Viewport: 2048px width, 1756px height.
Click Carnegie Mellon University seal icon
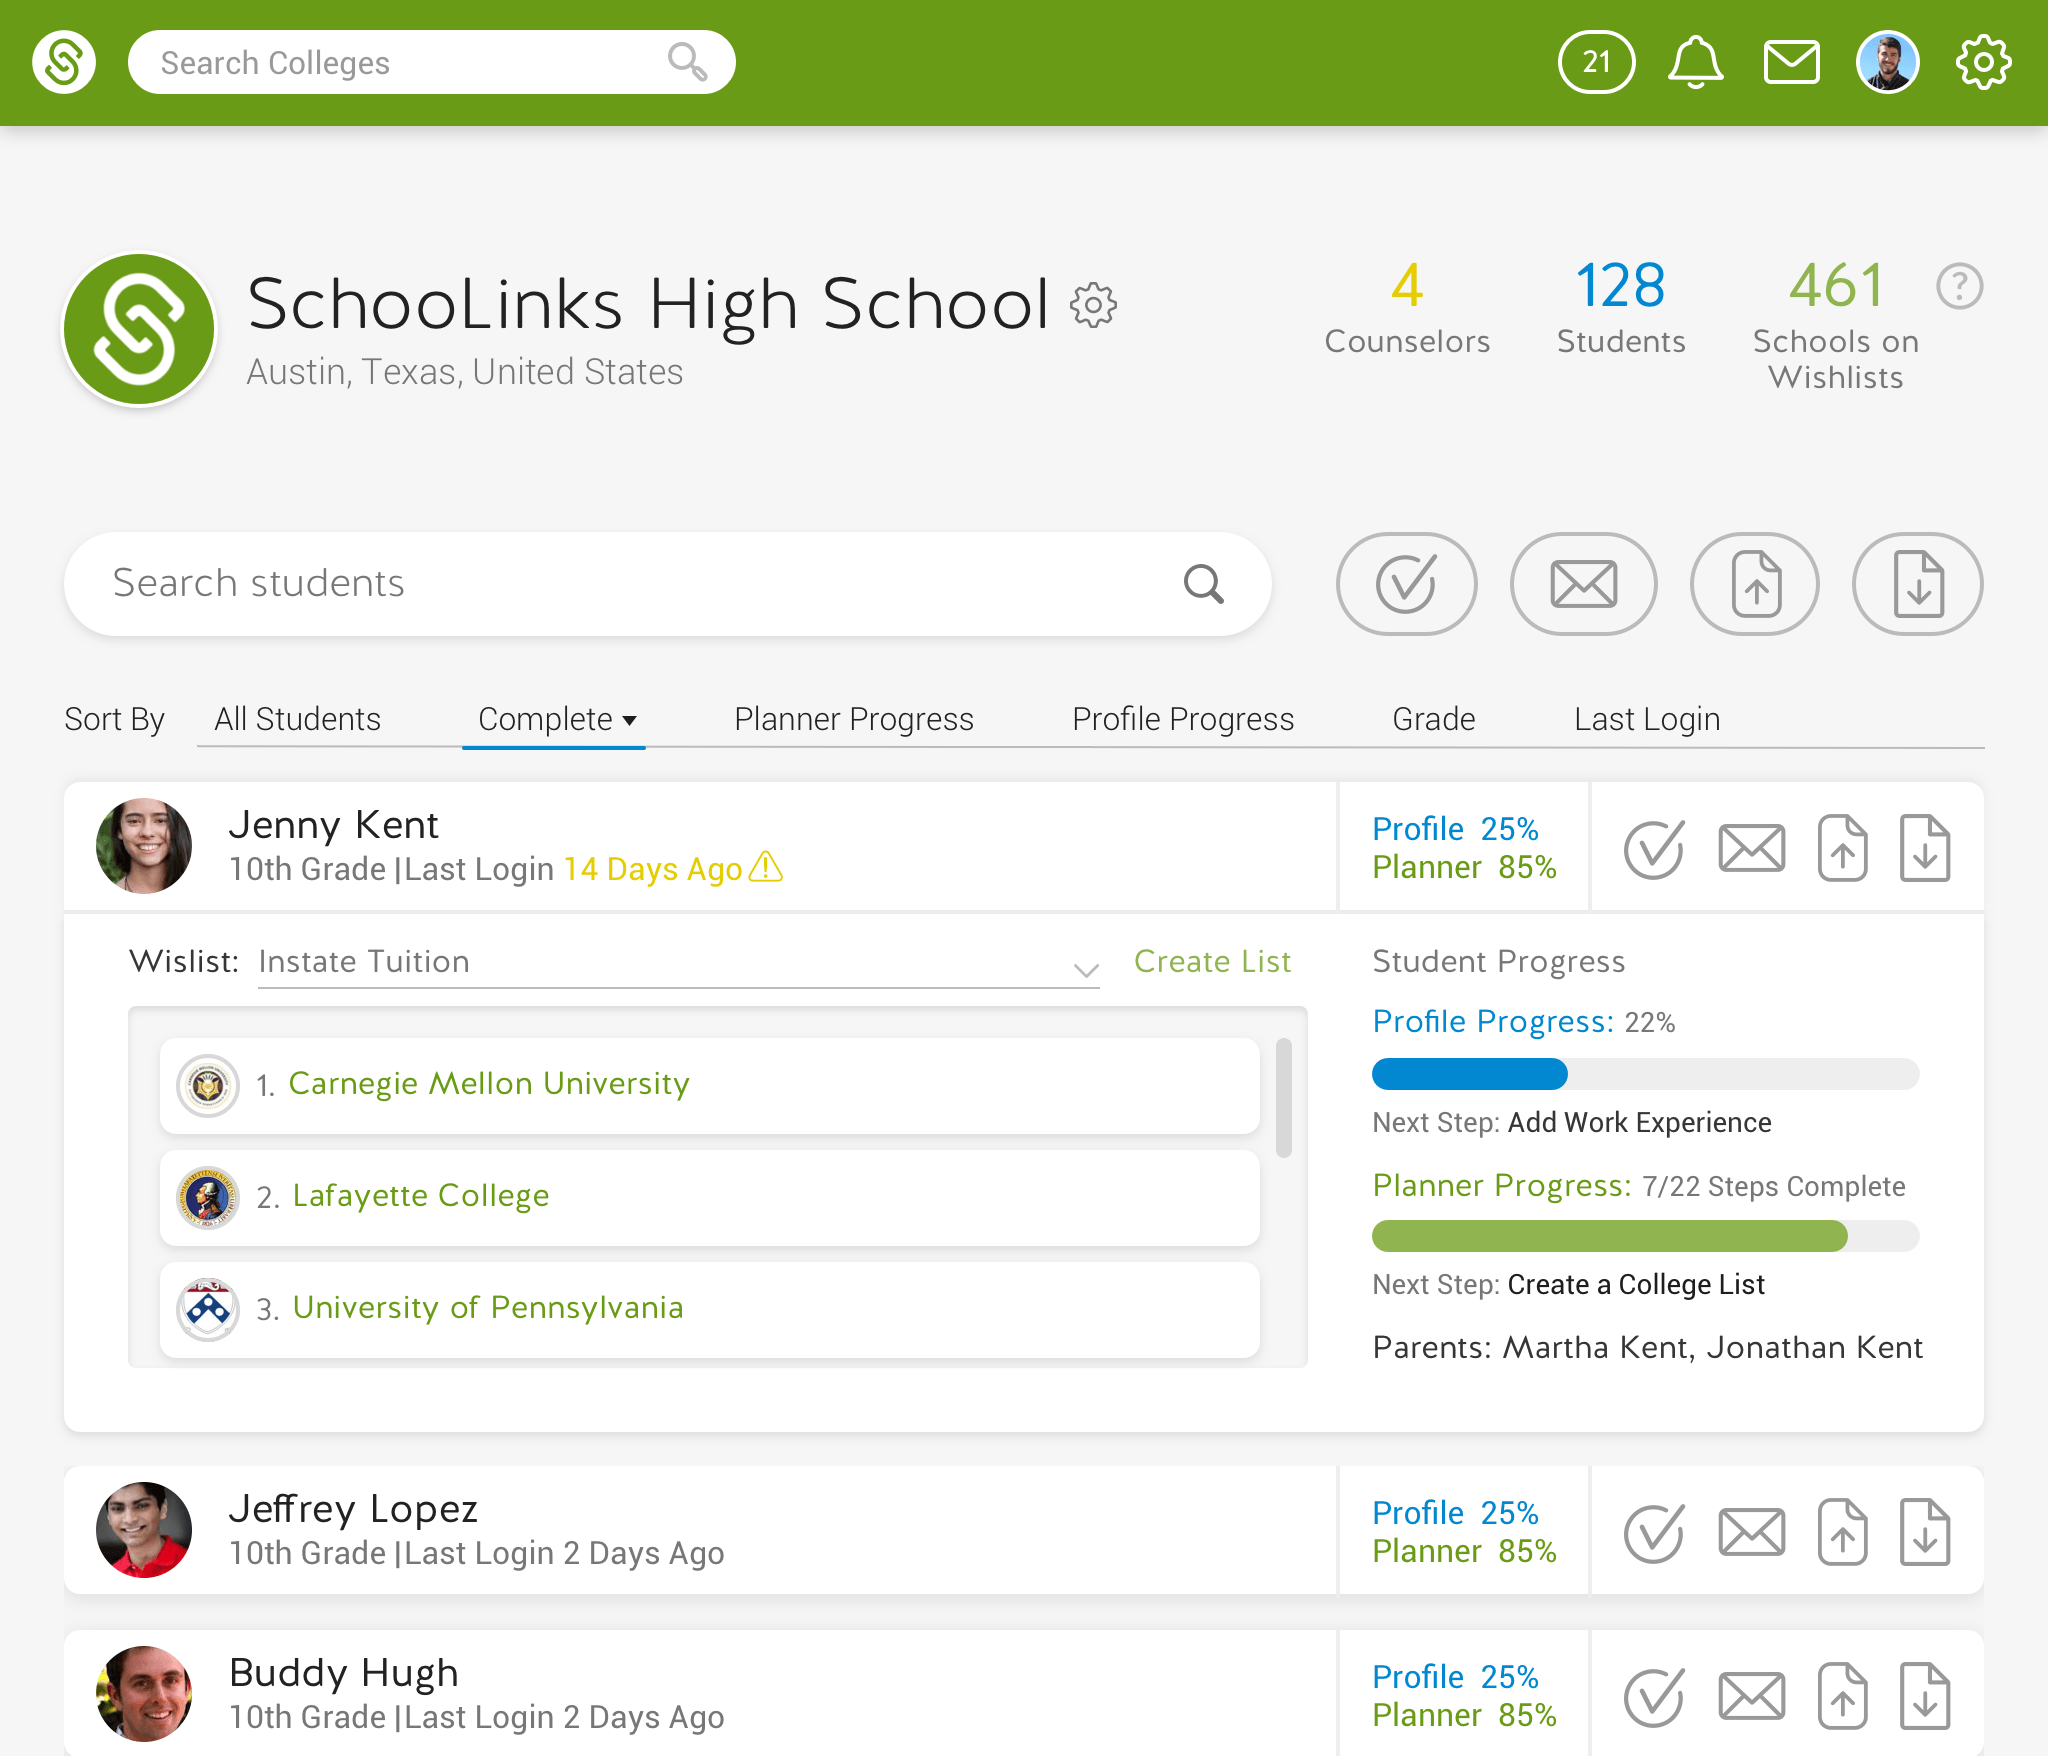click(x=208, y=1085)
